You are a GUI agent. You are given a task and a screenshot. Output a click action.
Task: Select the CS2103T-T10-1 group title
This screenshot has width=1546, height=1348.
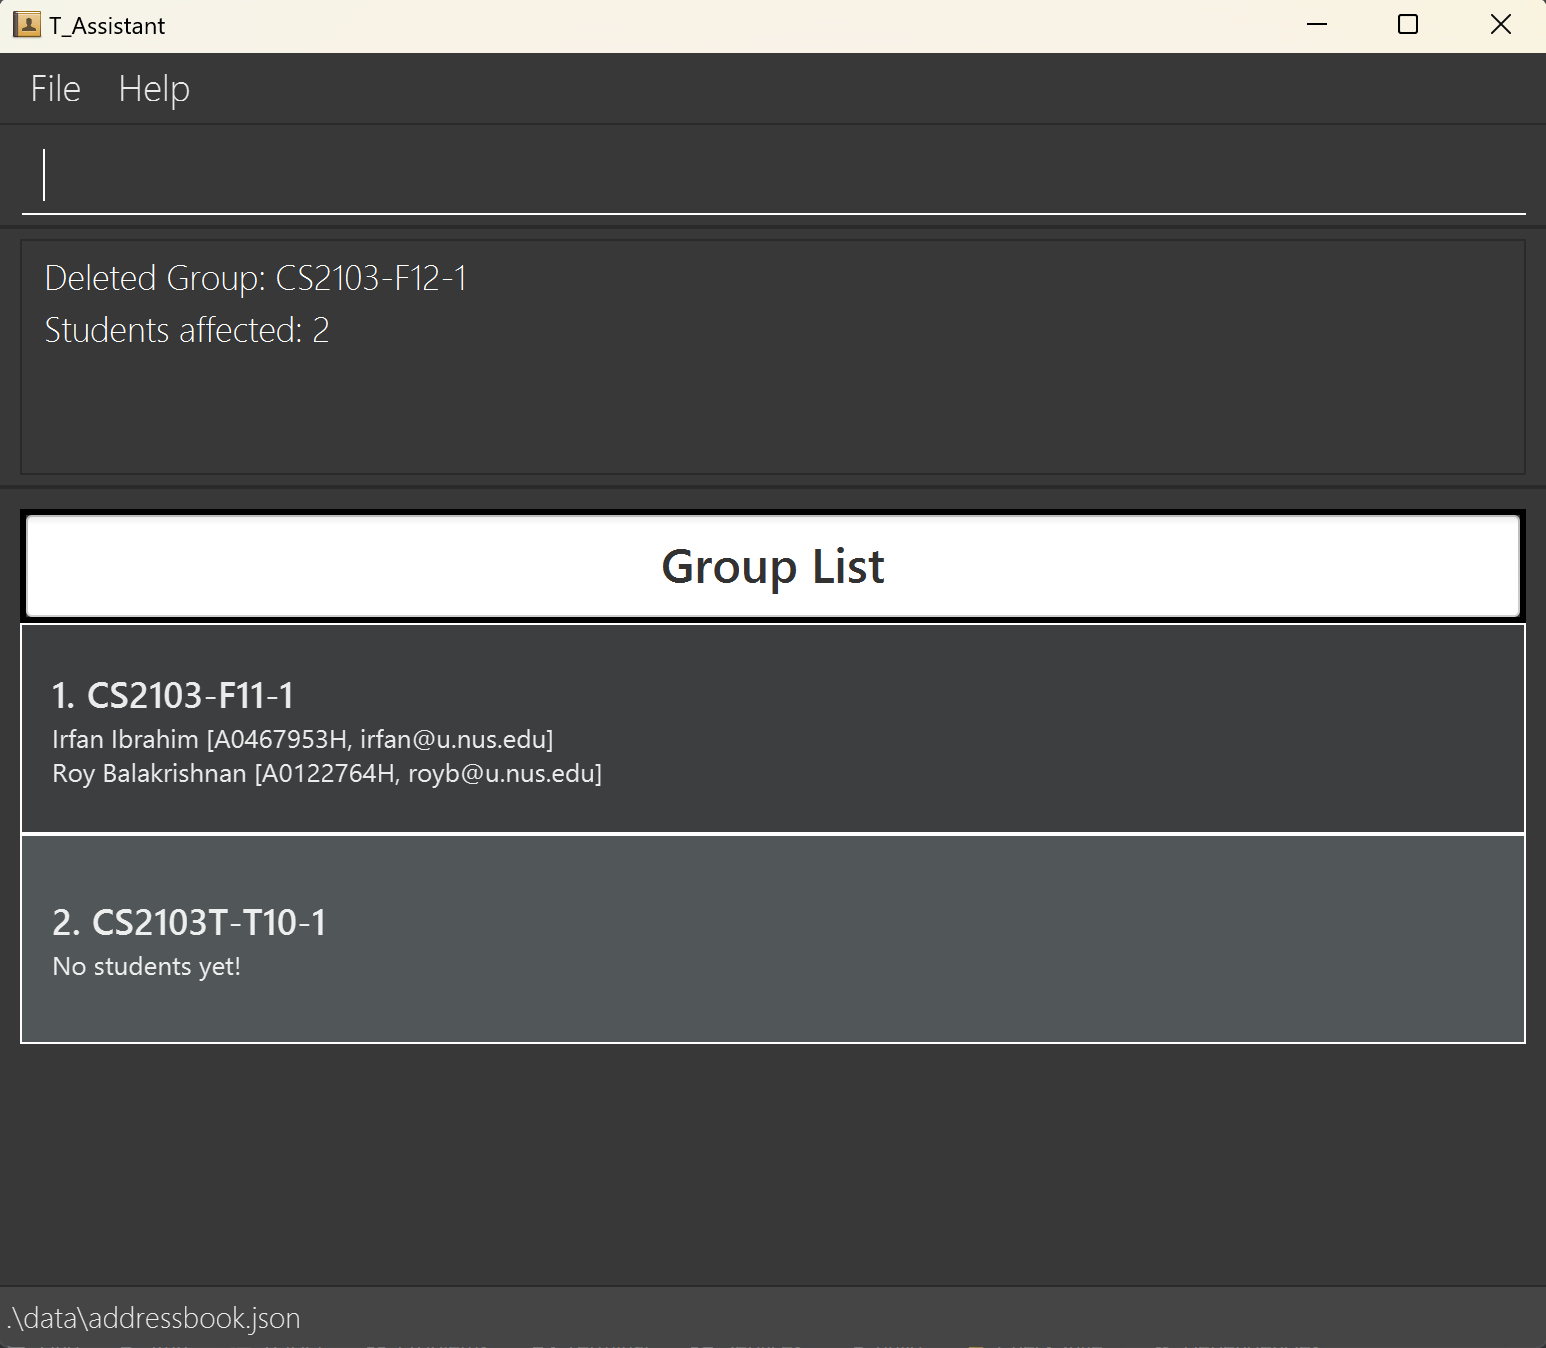[189, 922]
